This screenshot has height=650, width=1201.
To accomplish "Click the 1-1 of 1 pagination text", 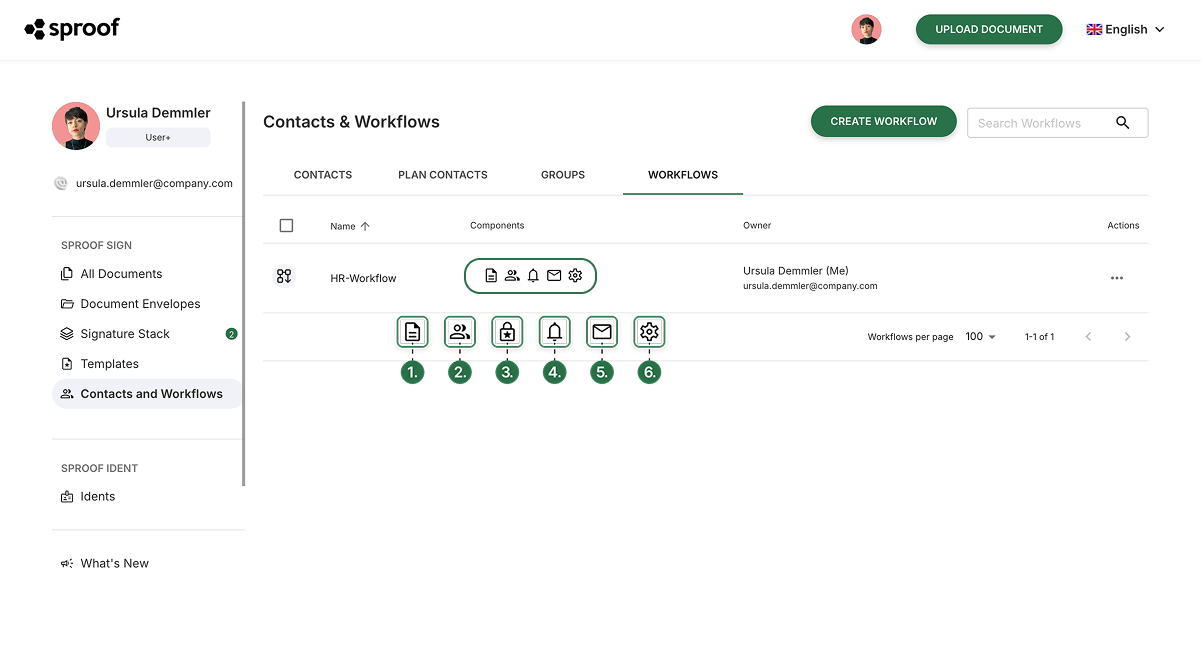I will tap(1039, 337).
